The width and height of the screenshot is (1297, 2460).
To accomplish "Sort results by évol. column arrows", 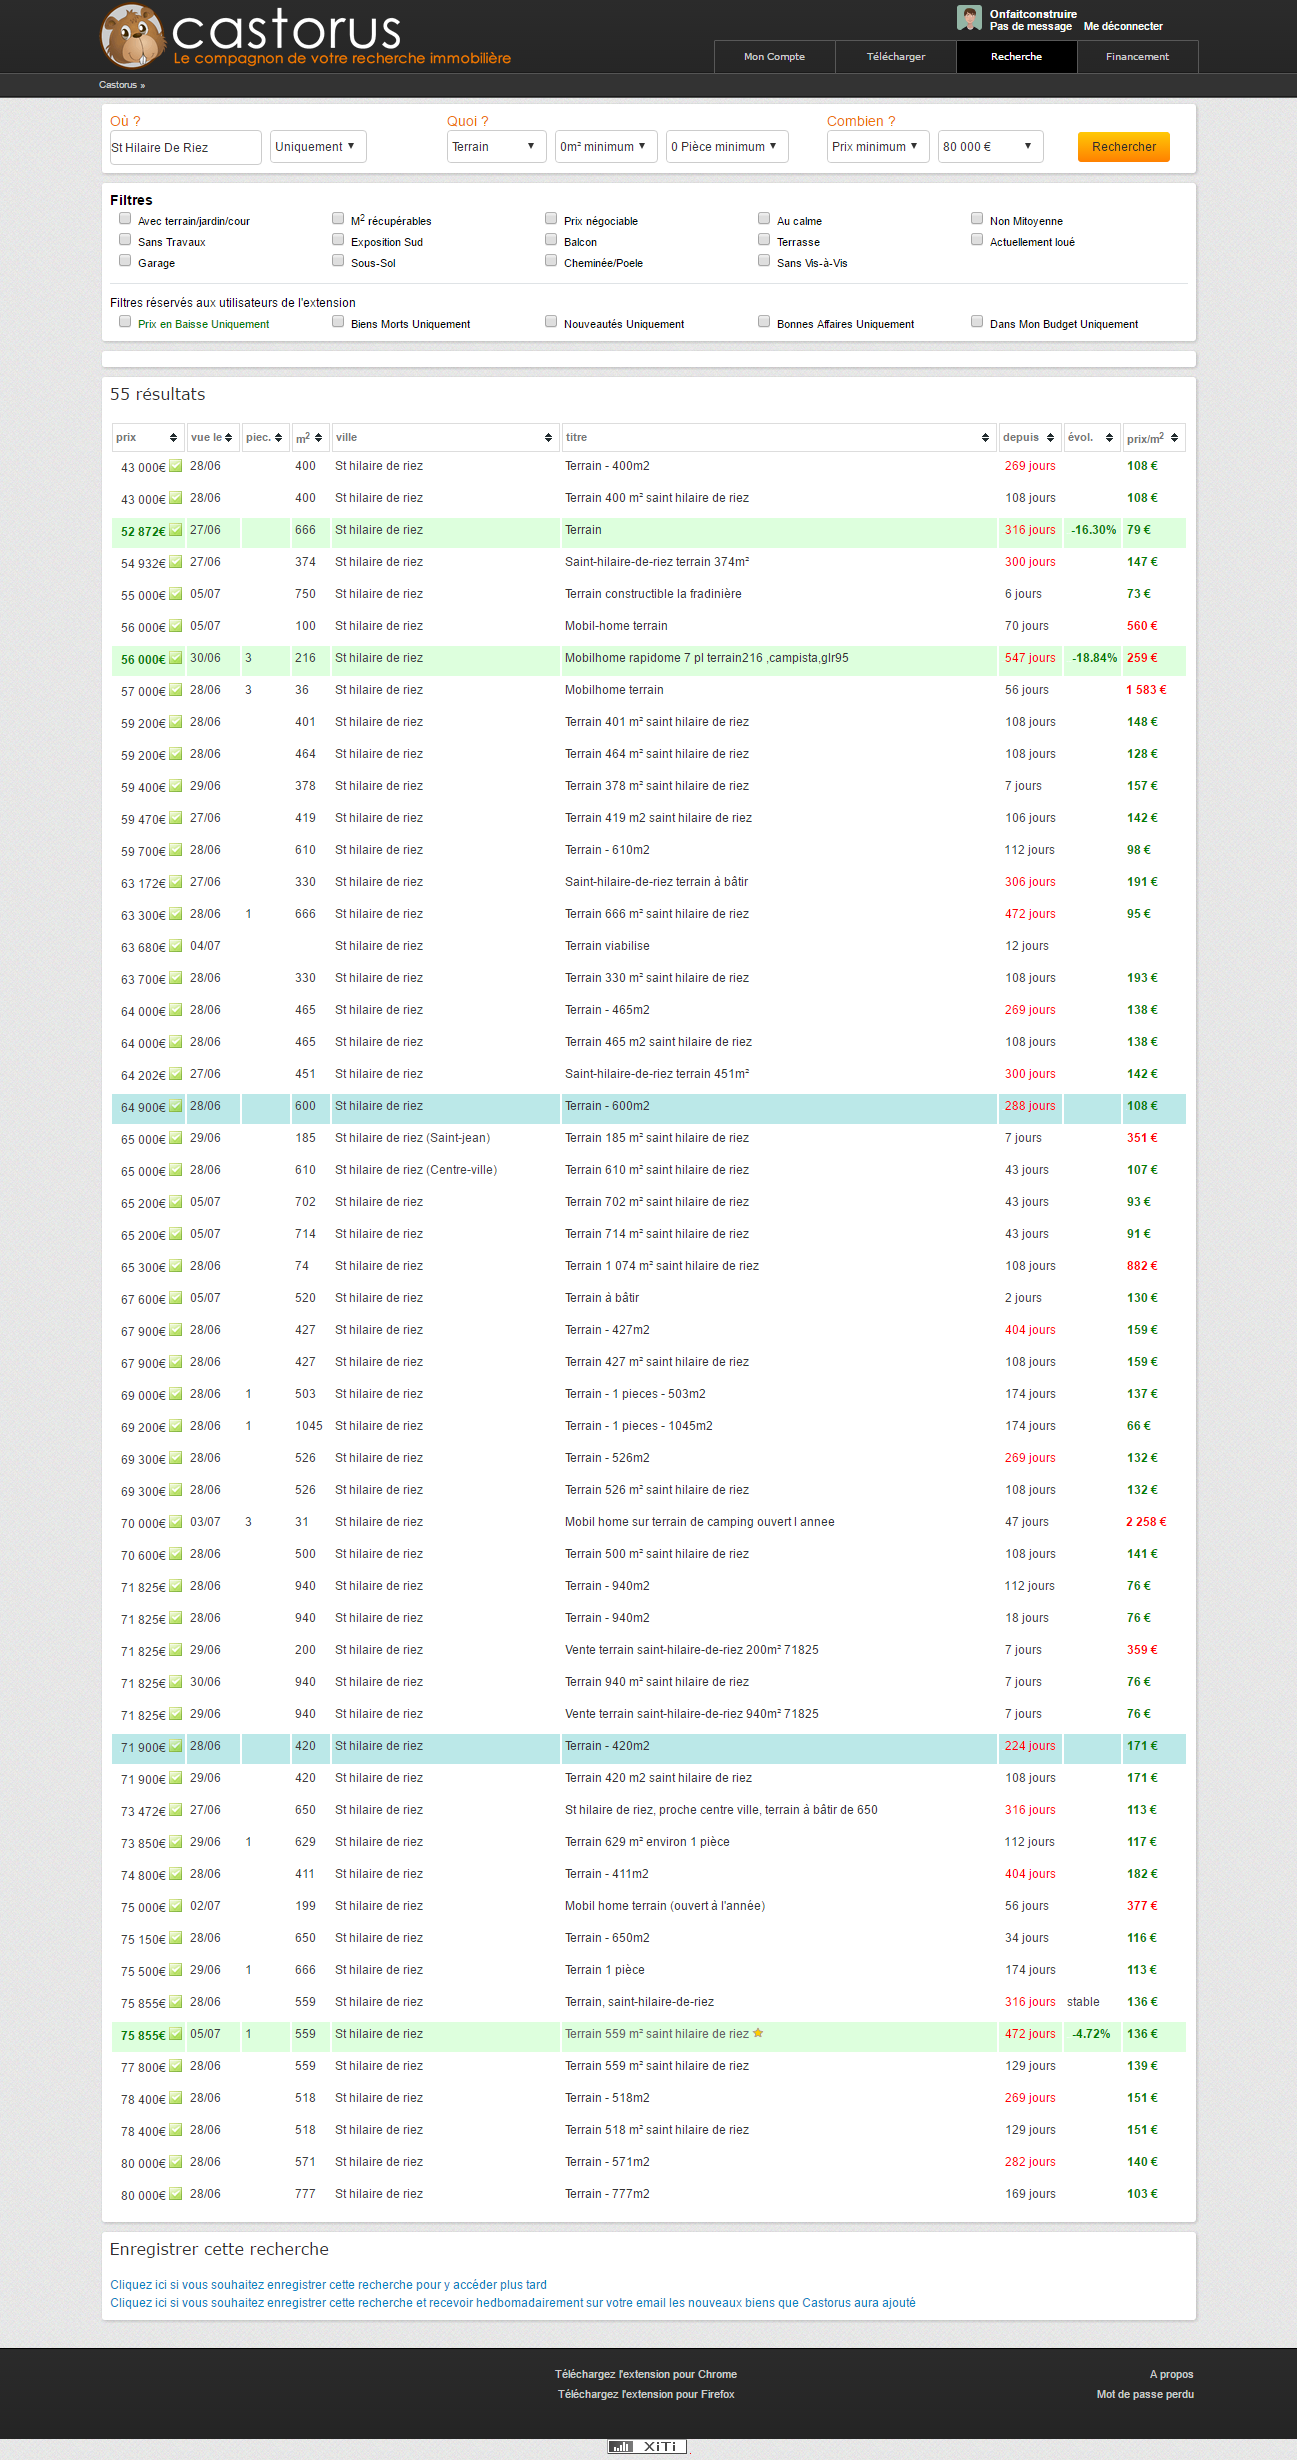I will click(1109, 438).
